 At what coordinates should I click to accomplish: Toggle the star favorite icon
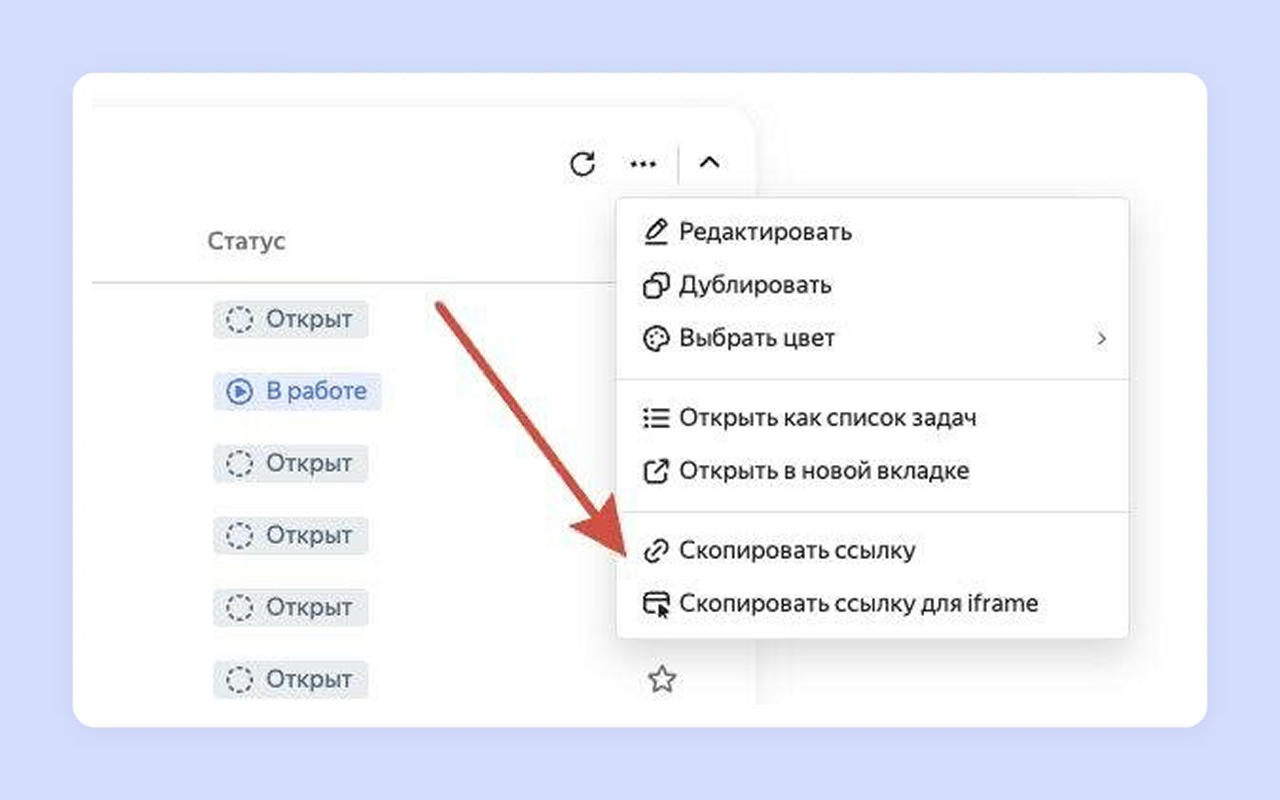point(661,681)
